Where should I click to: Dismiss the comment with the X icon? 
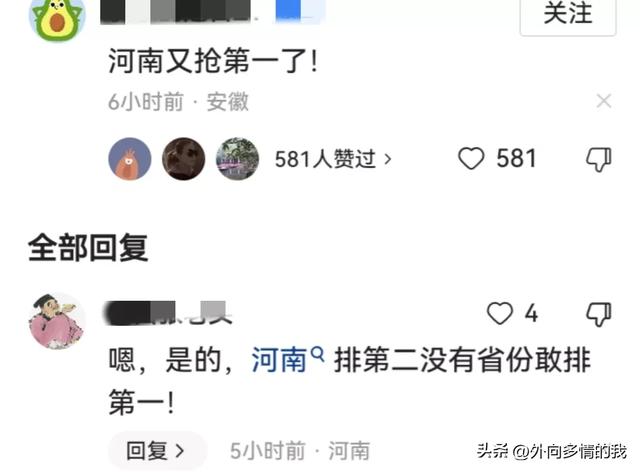[x=604, y=101]
